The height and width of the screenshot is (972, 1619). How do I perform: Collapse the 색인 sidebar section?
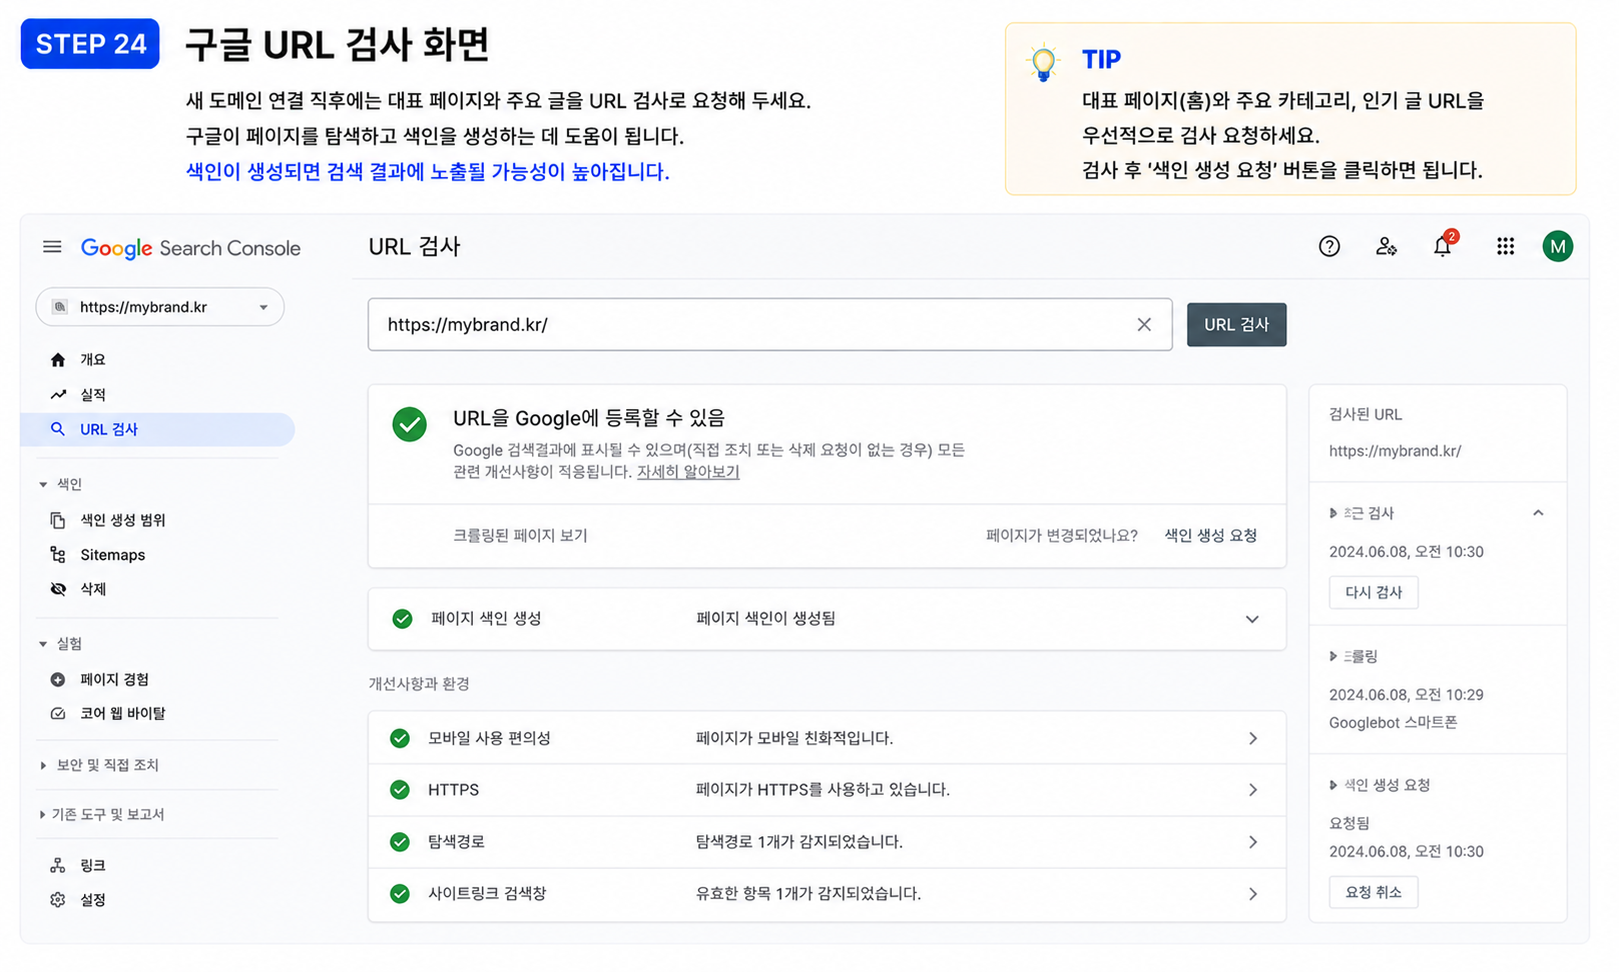pos(43,485)
